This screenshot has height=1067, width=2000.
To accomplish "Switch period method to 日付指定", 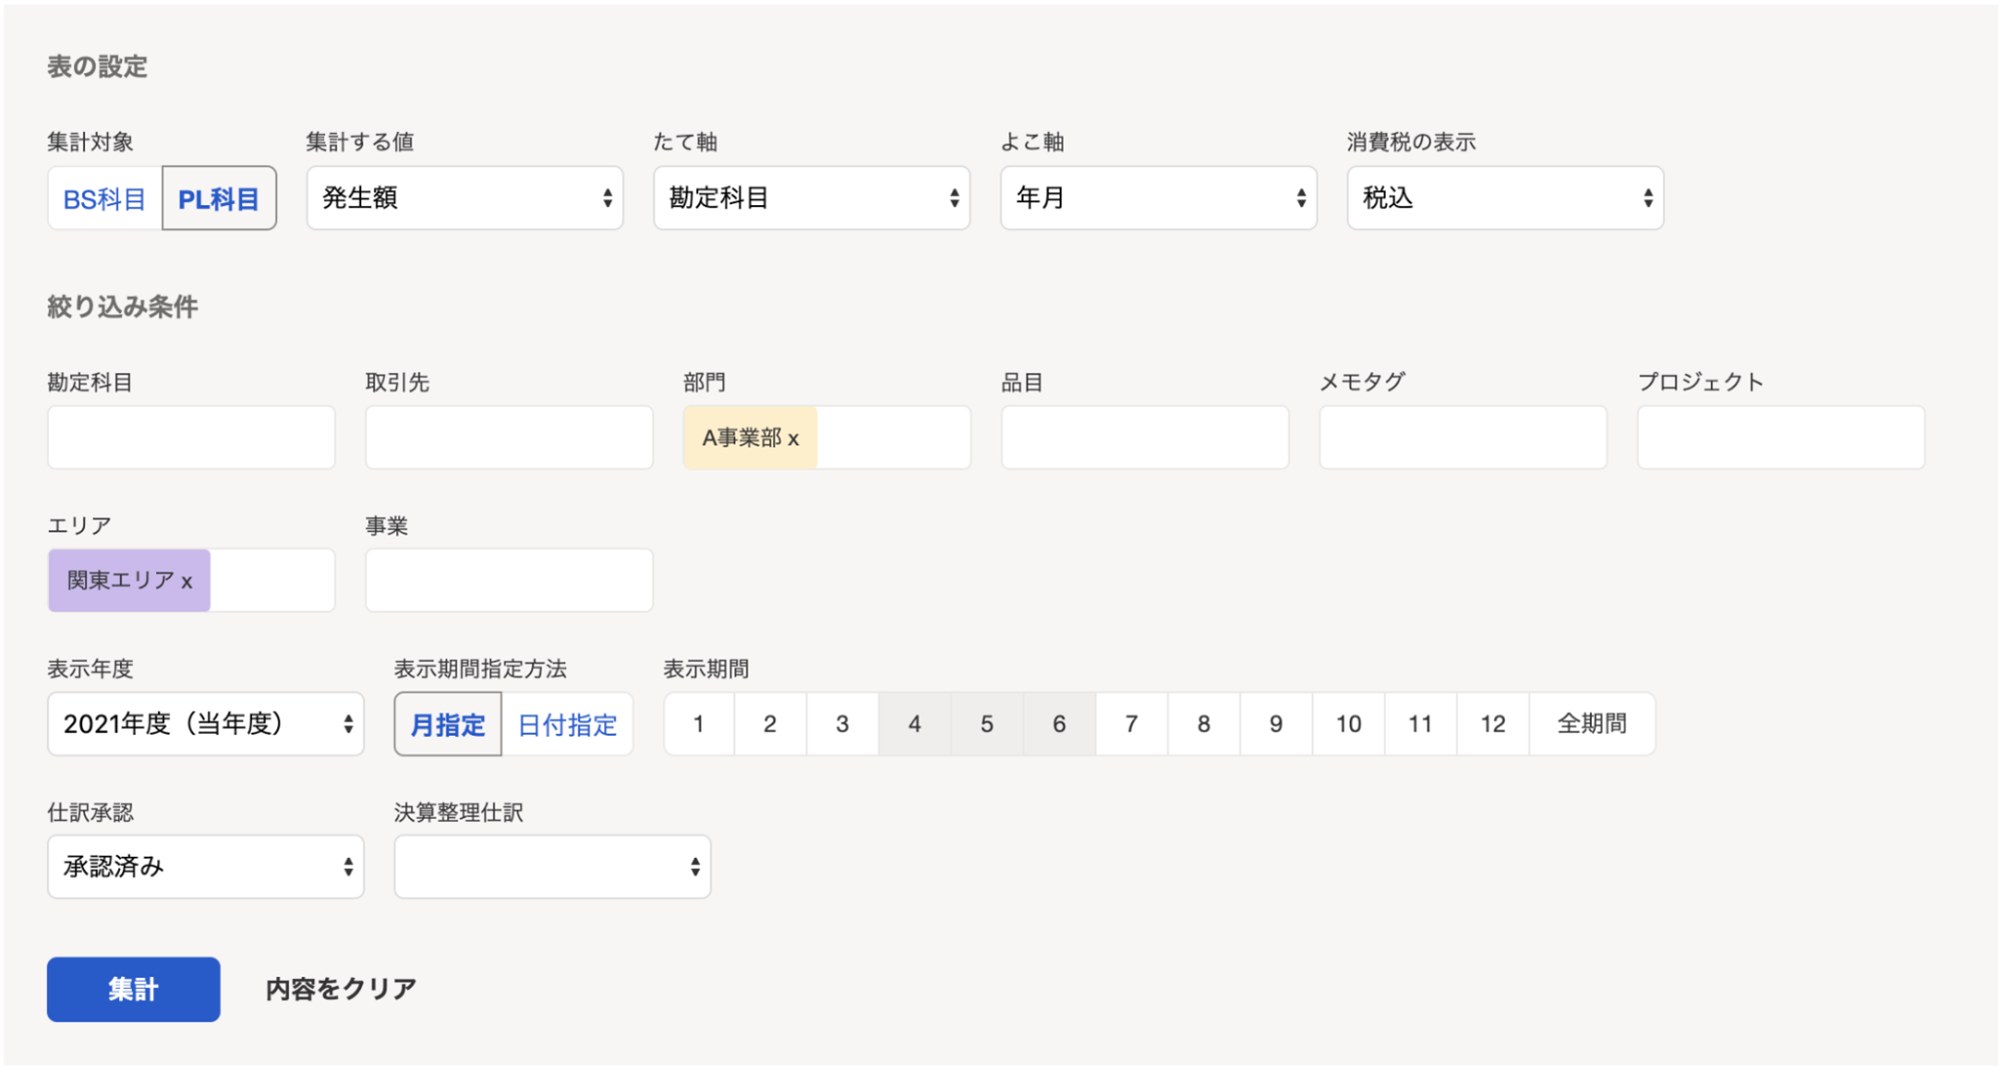I will 567,724.
